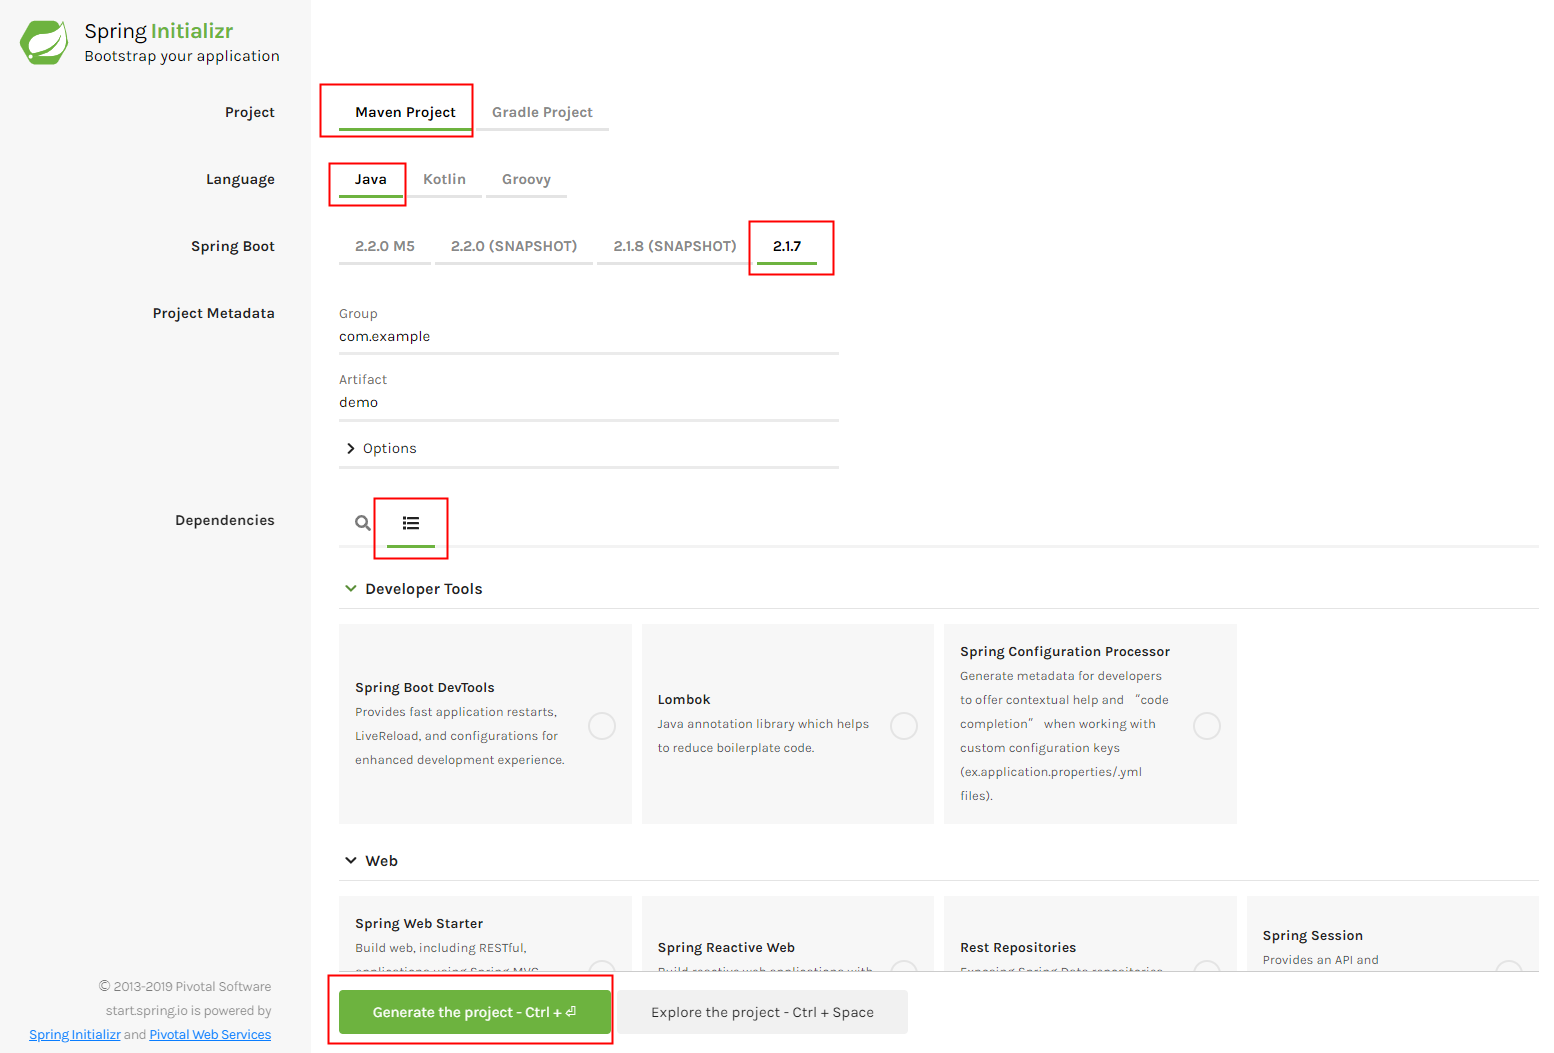Open the Pivotal Web Services link
The height and width of the screenshot is (1053, 1554).
click(x=210, y=1035)
